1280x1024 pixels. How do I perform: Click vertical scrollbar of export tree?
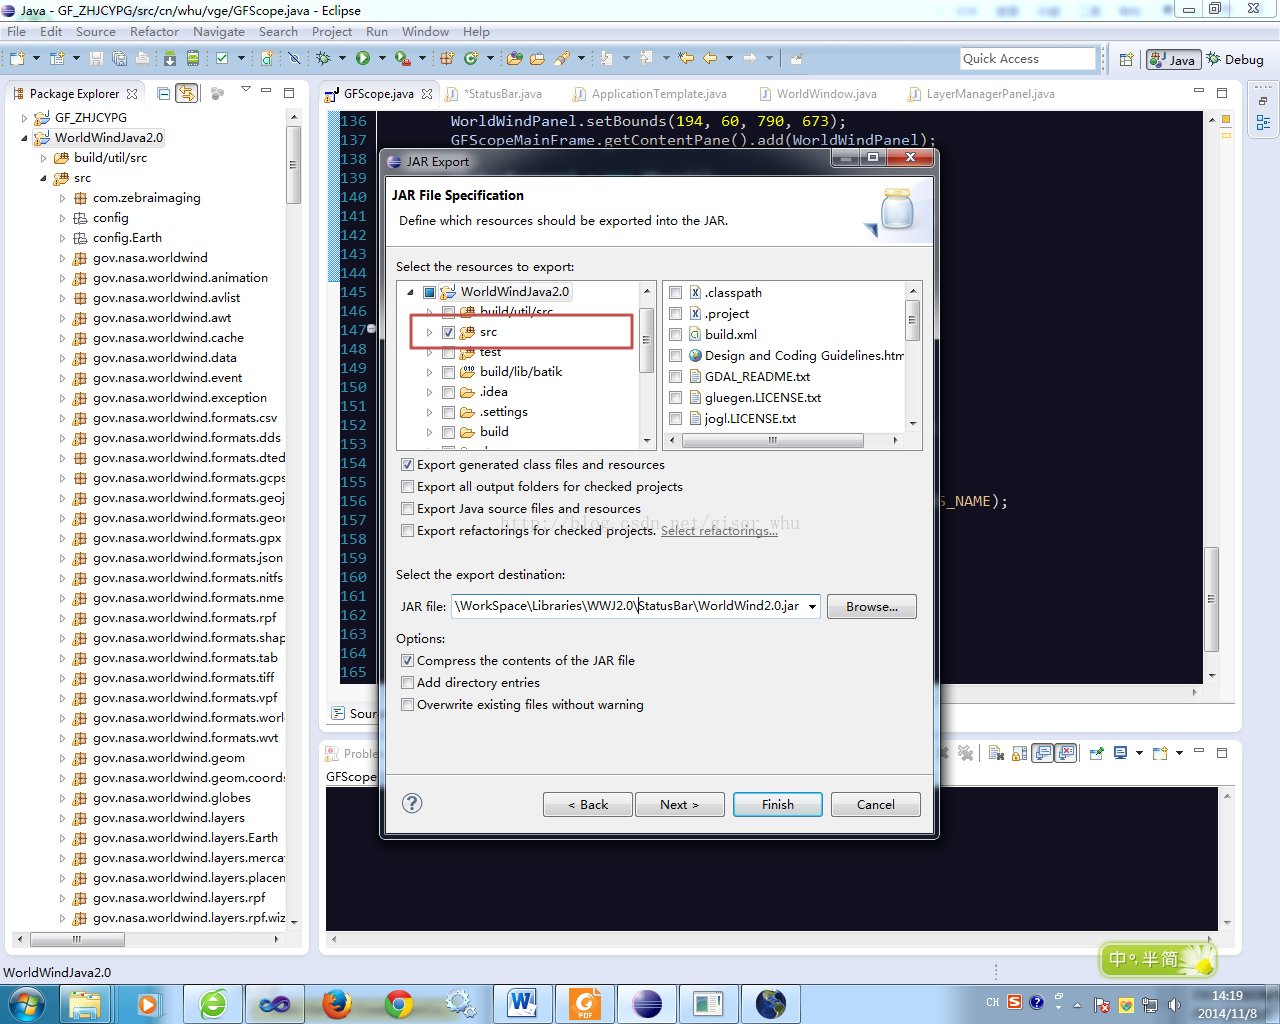(646, 340)
